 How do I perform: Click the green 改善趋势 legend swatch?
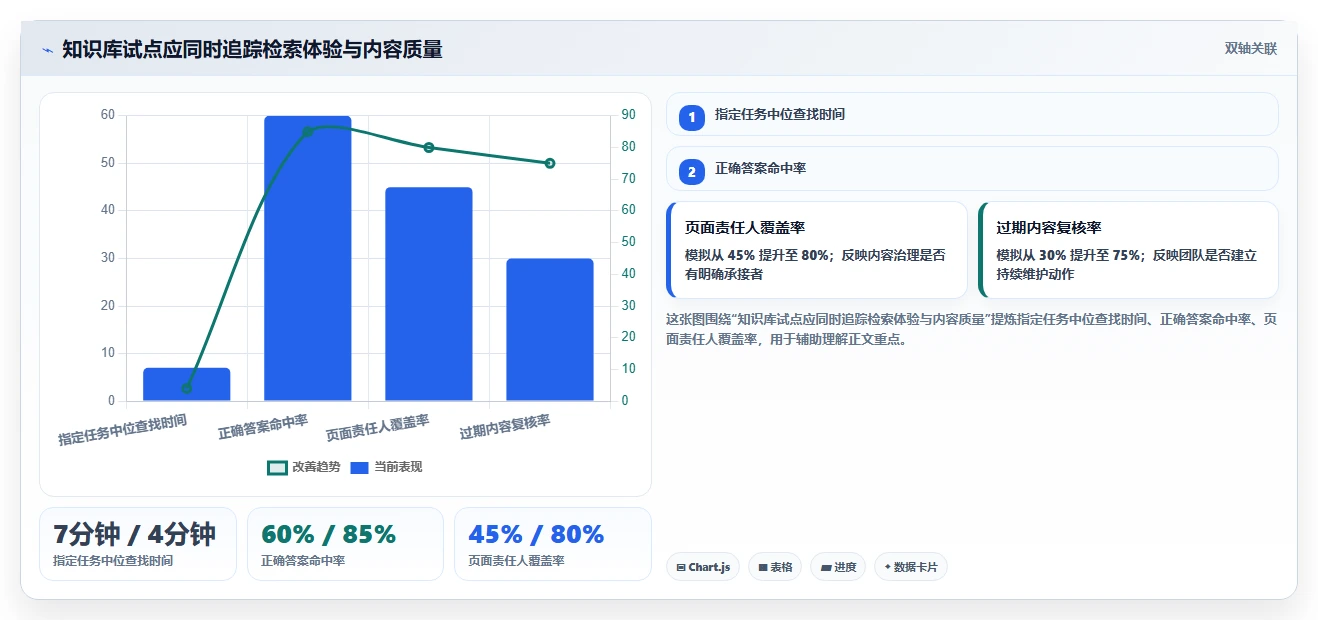[x=277, y=467]
